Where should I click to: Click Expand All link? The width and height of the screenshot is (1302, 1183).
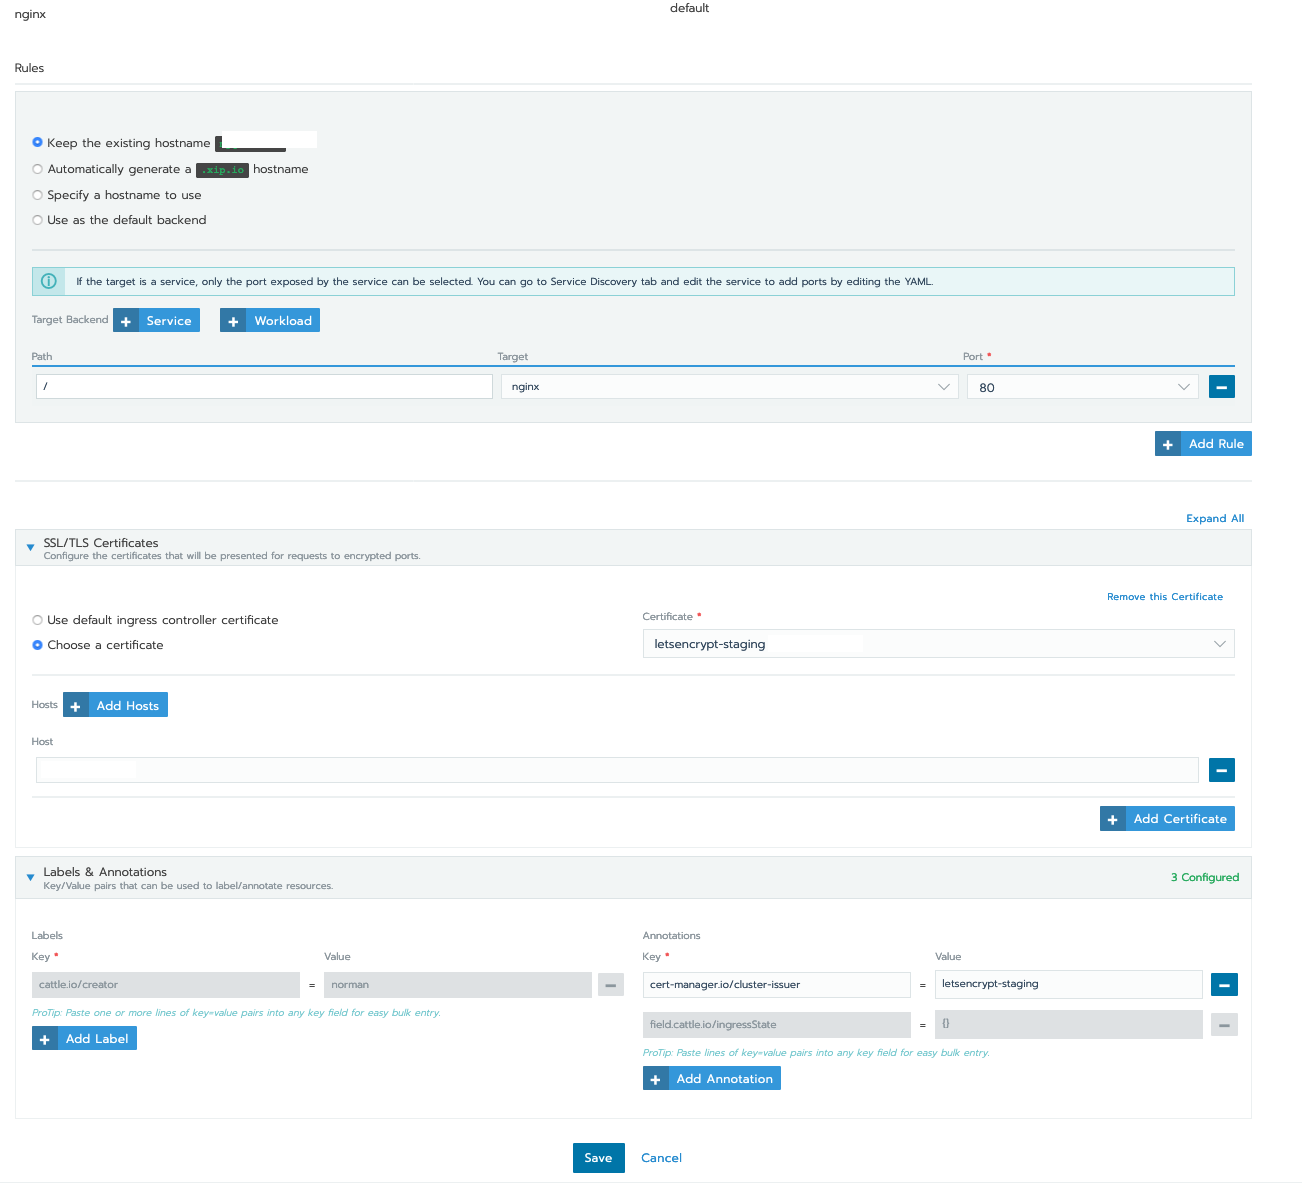[1215, 518]
